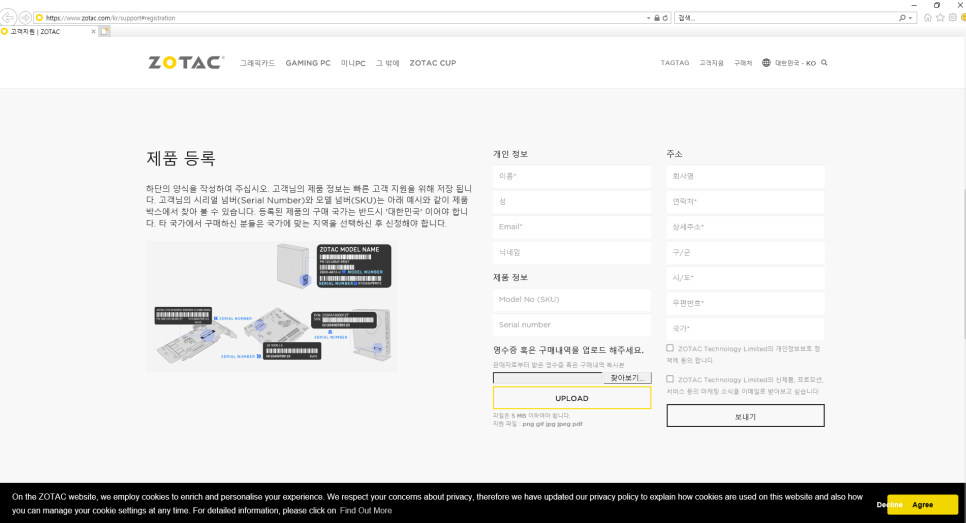Viewport: 966px width, 523px height.
Task: Click the 닉네임 nickname field
Action: pos(572,252)
